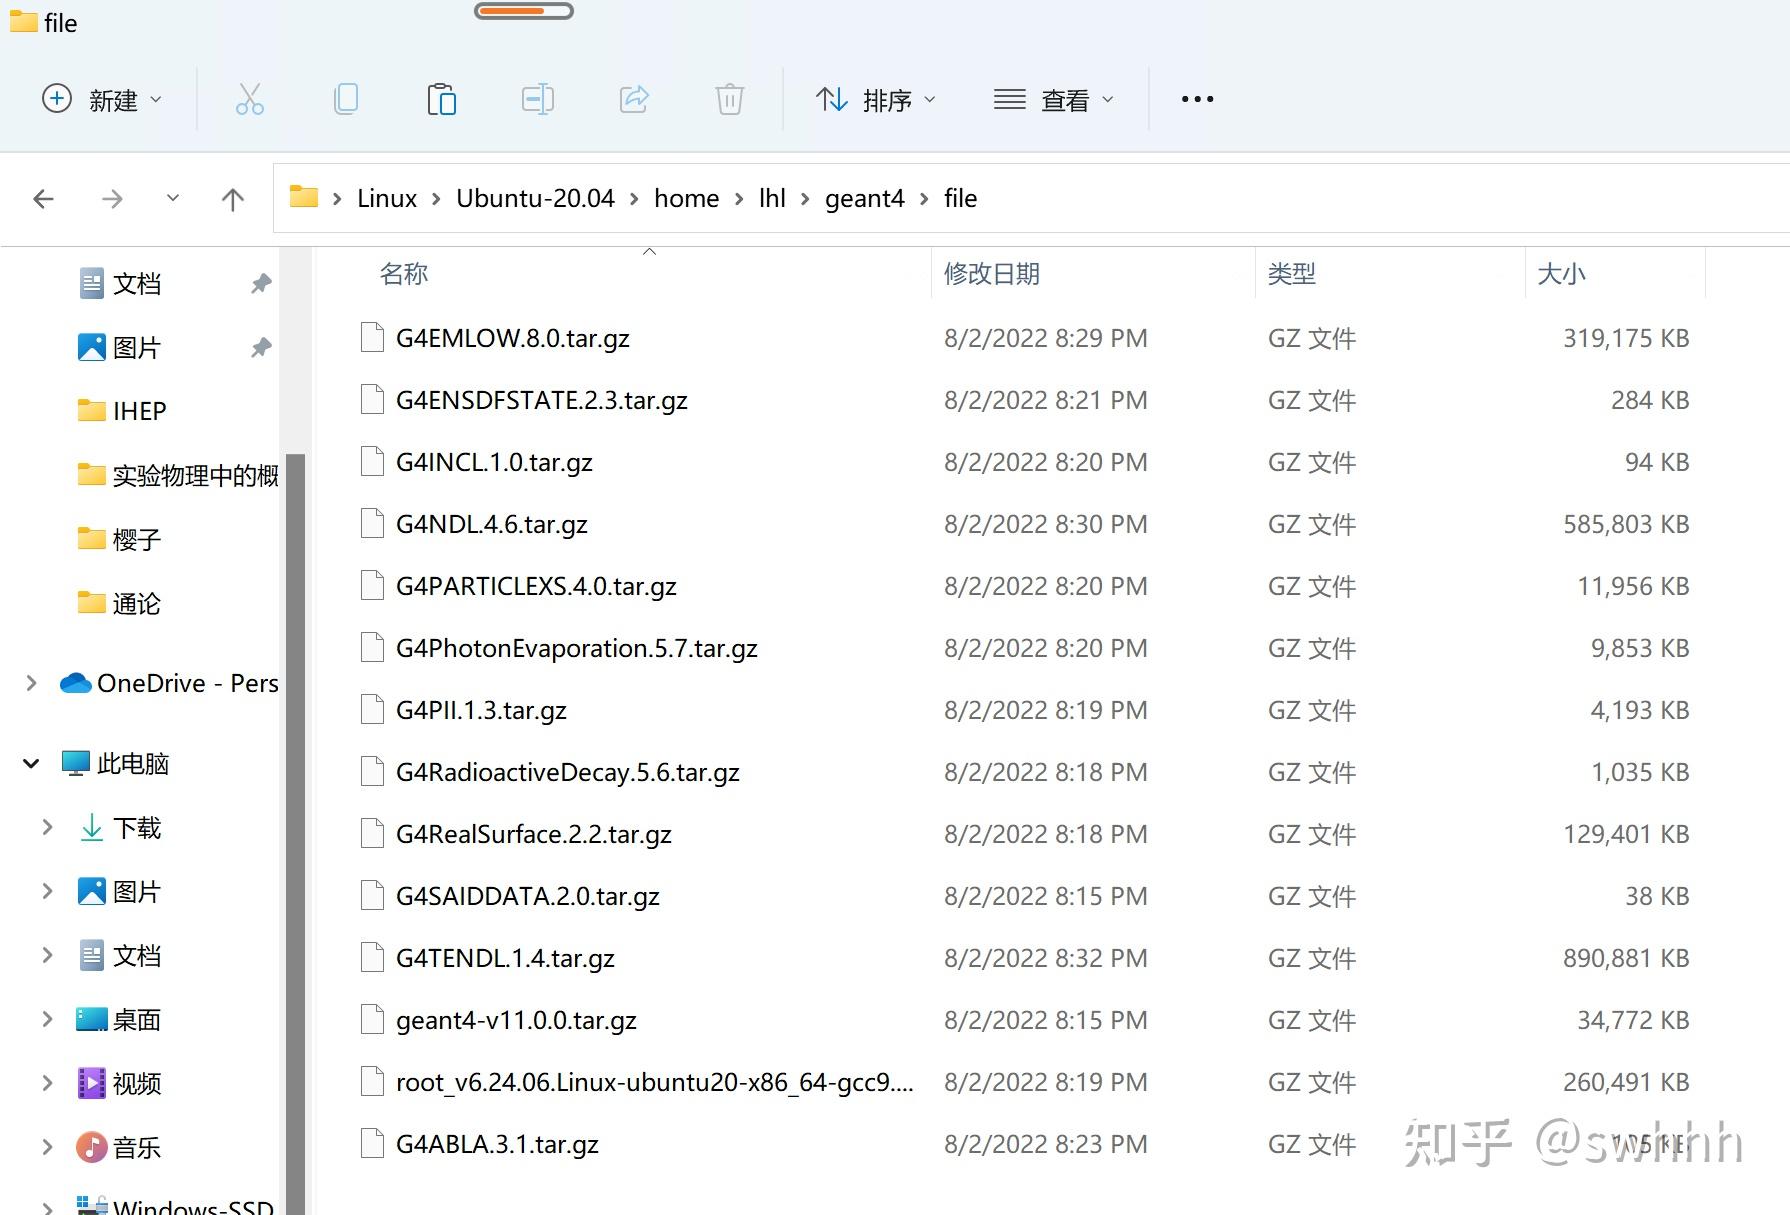1790x1215 pixels.
Task: Click the Rename icon in the toolbar
Action: tap(537, 99)
